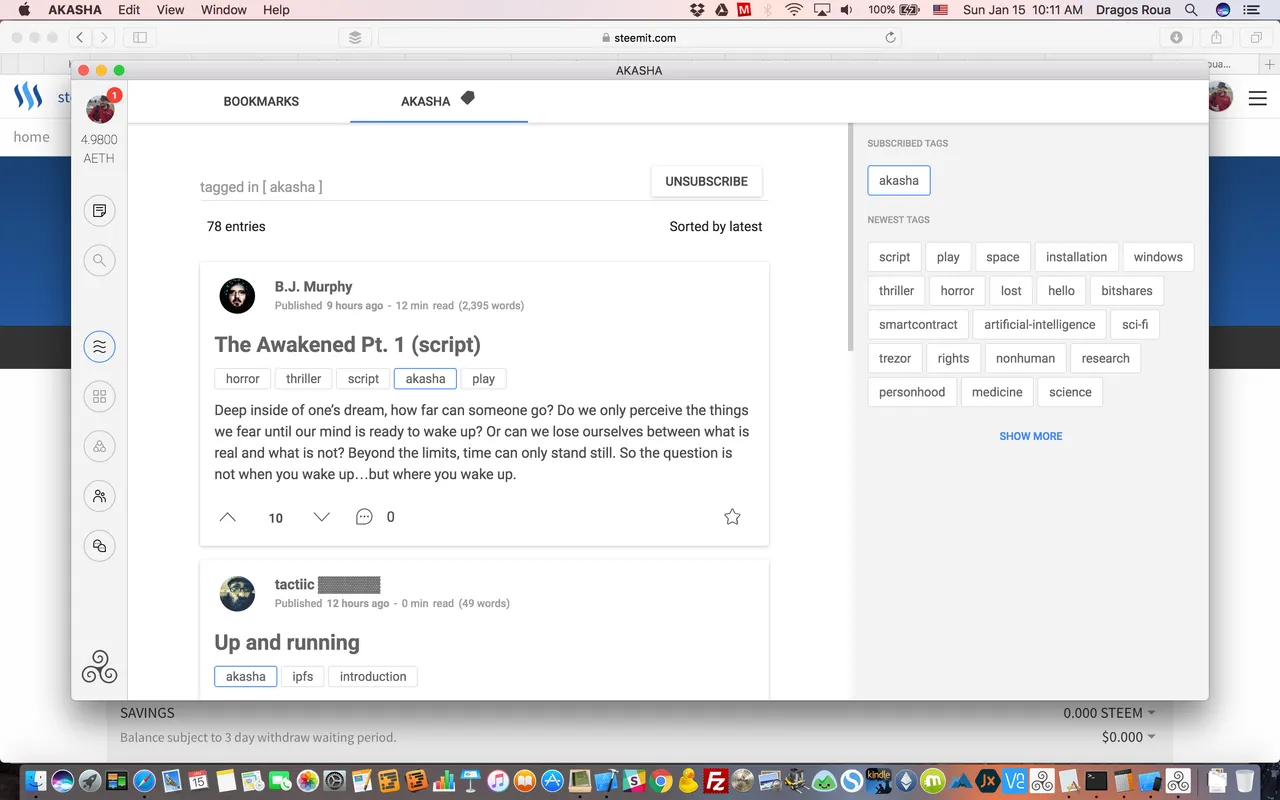Open the Help menu
The height and width of the screenshot is (800, 1280).
[276, 10]
